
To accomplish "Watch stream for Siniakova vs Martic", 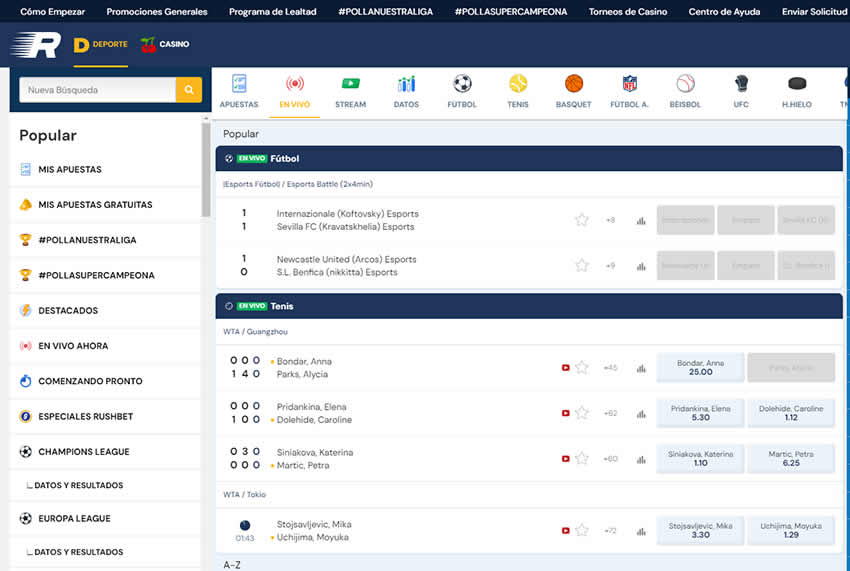I will (x=565, y=459).
